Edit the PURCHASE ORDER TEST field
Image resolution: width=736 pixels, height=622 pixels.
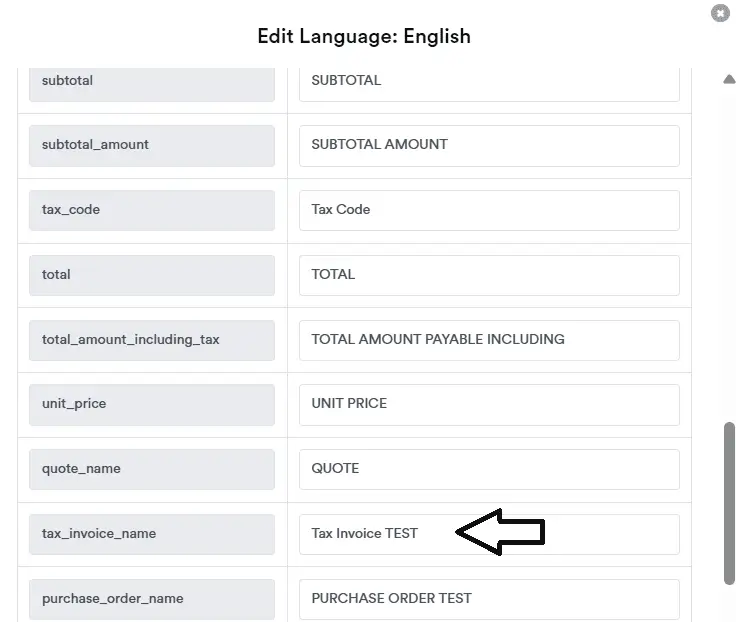point(488,598)
